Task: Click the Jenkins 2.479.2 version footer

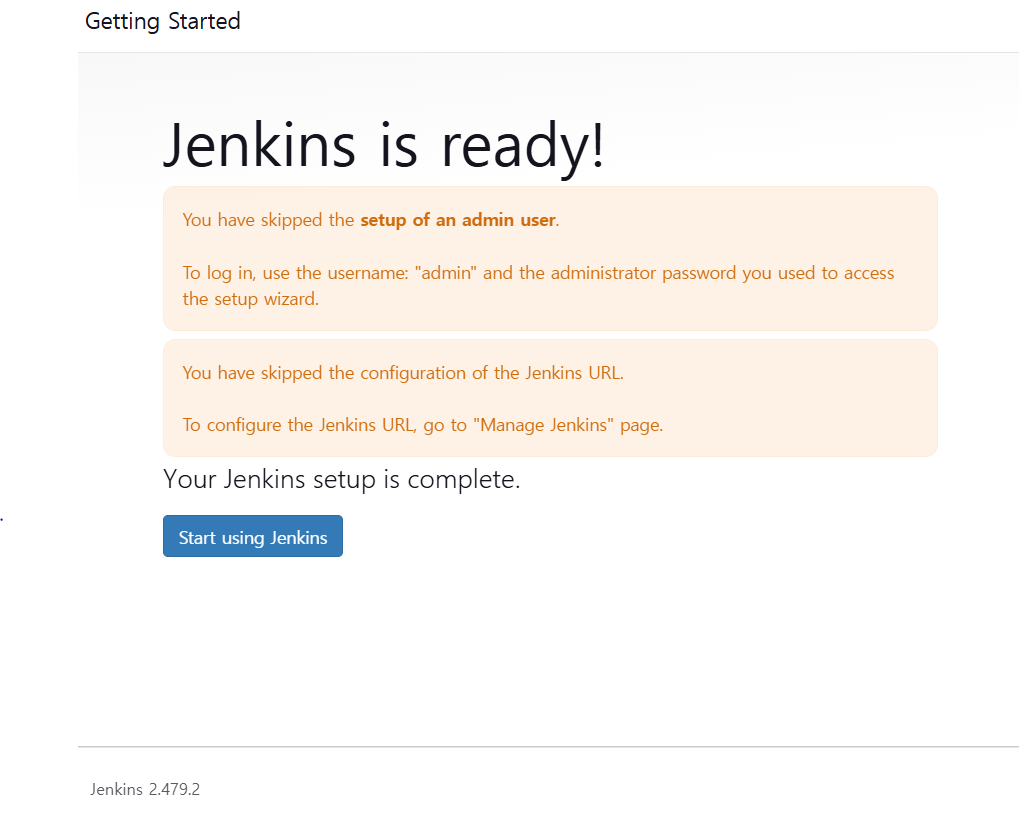Action: coord(145,789)
